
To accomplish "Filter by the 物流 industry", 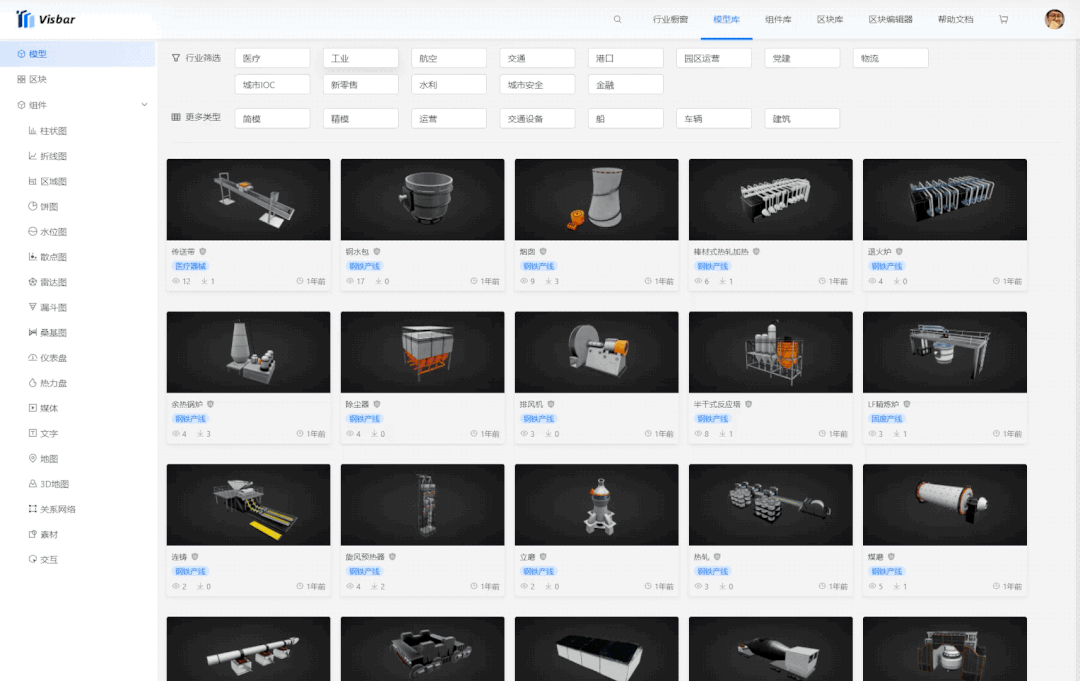I will pyautogui.click(x=890, y=59).
